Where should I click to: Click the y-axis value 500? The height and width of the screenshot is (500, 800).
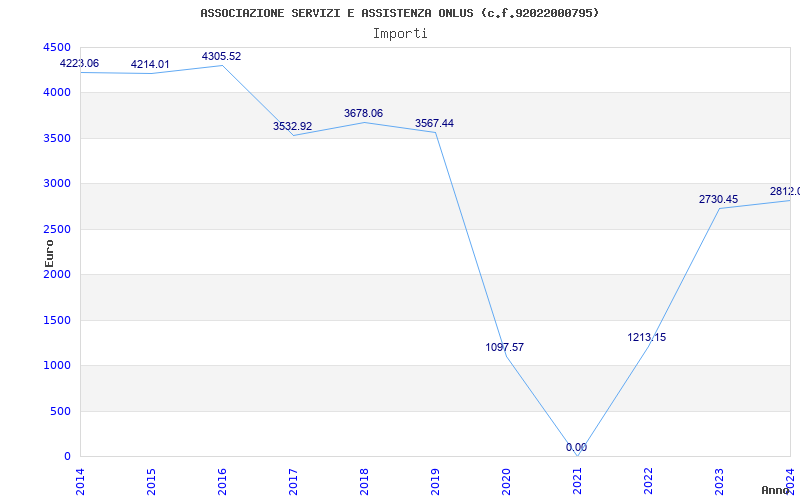click(x=60, y=411)
